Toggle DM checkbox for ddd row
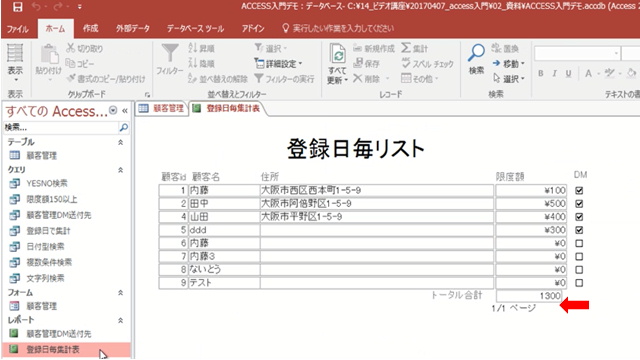640x360 pixels. point(579,230)
